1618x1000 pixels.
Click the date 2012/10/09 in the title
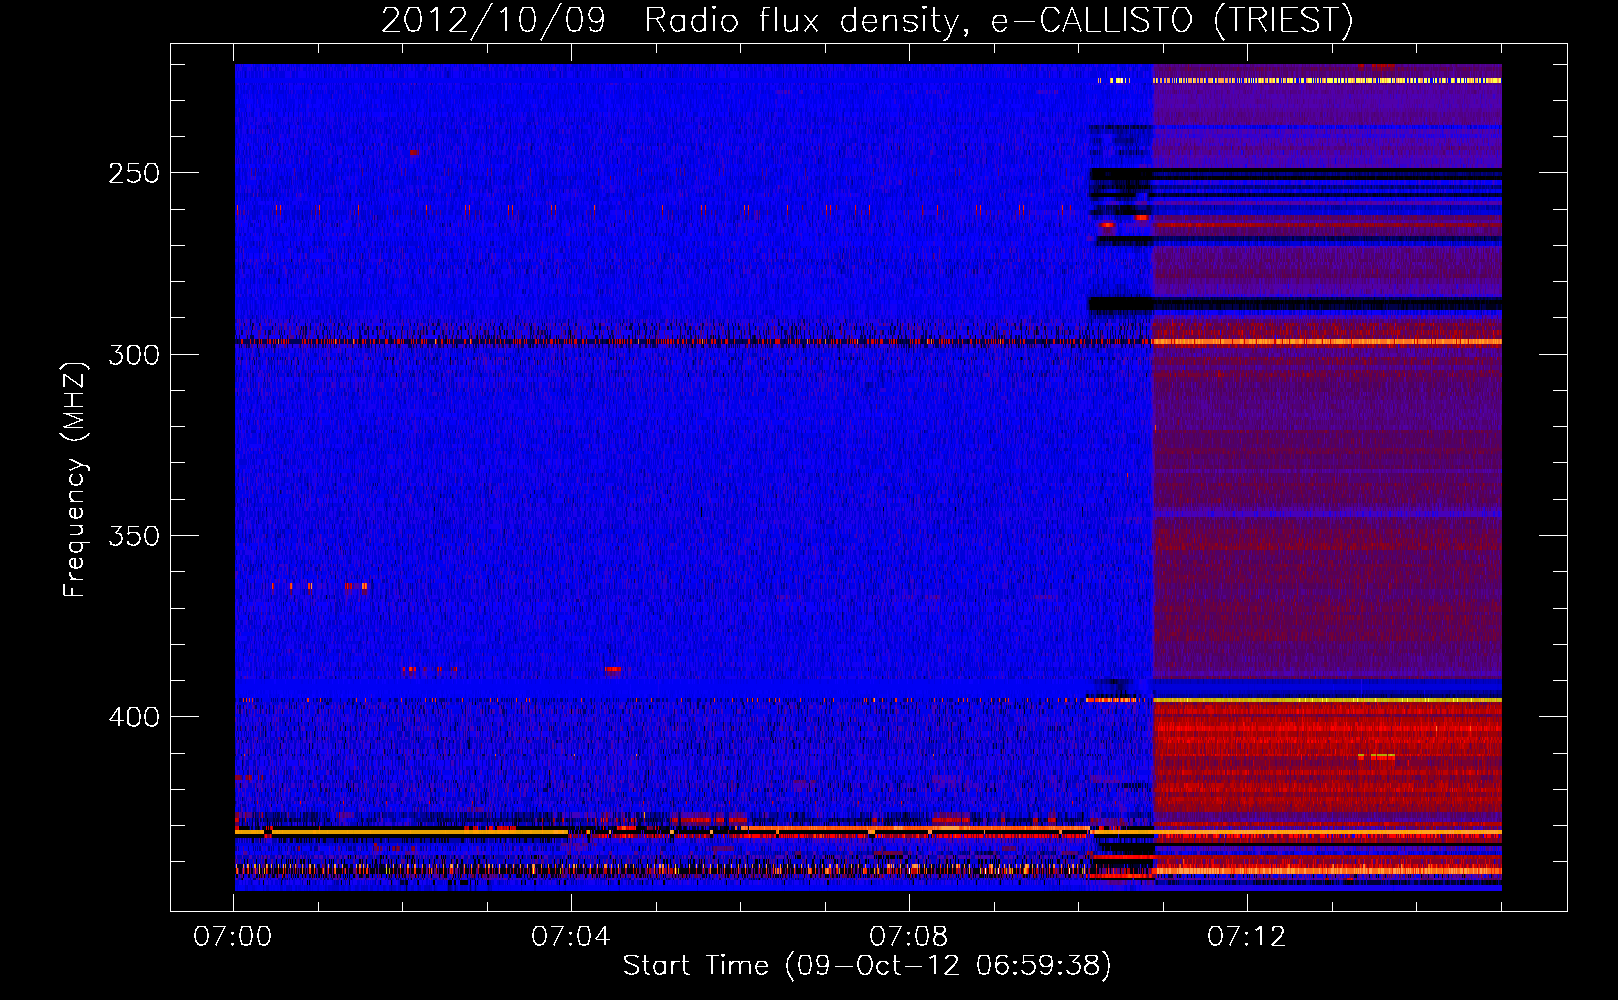point(493,20)
